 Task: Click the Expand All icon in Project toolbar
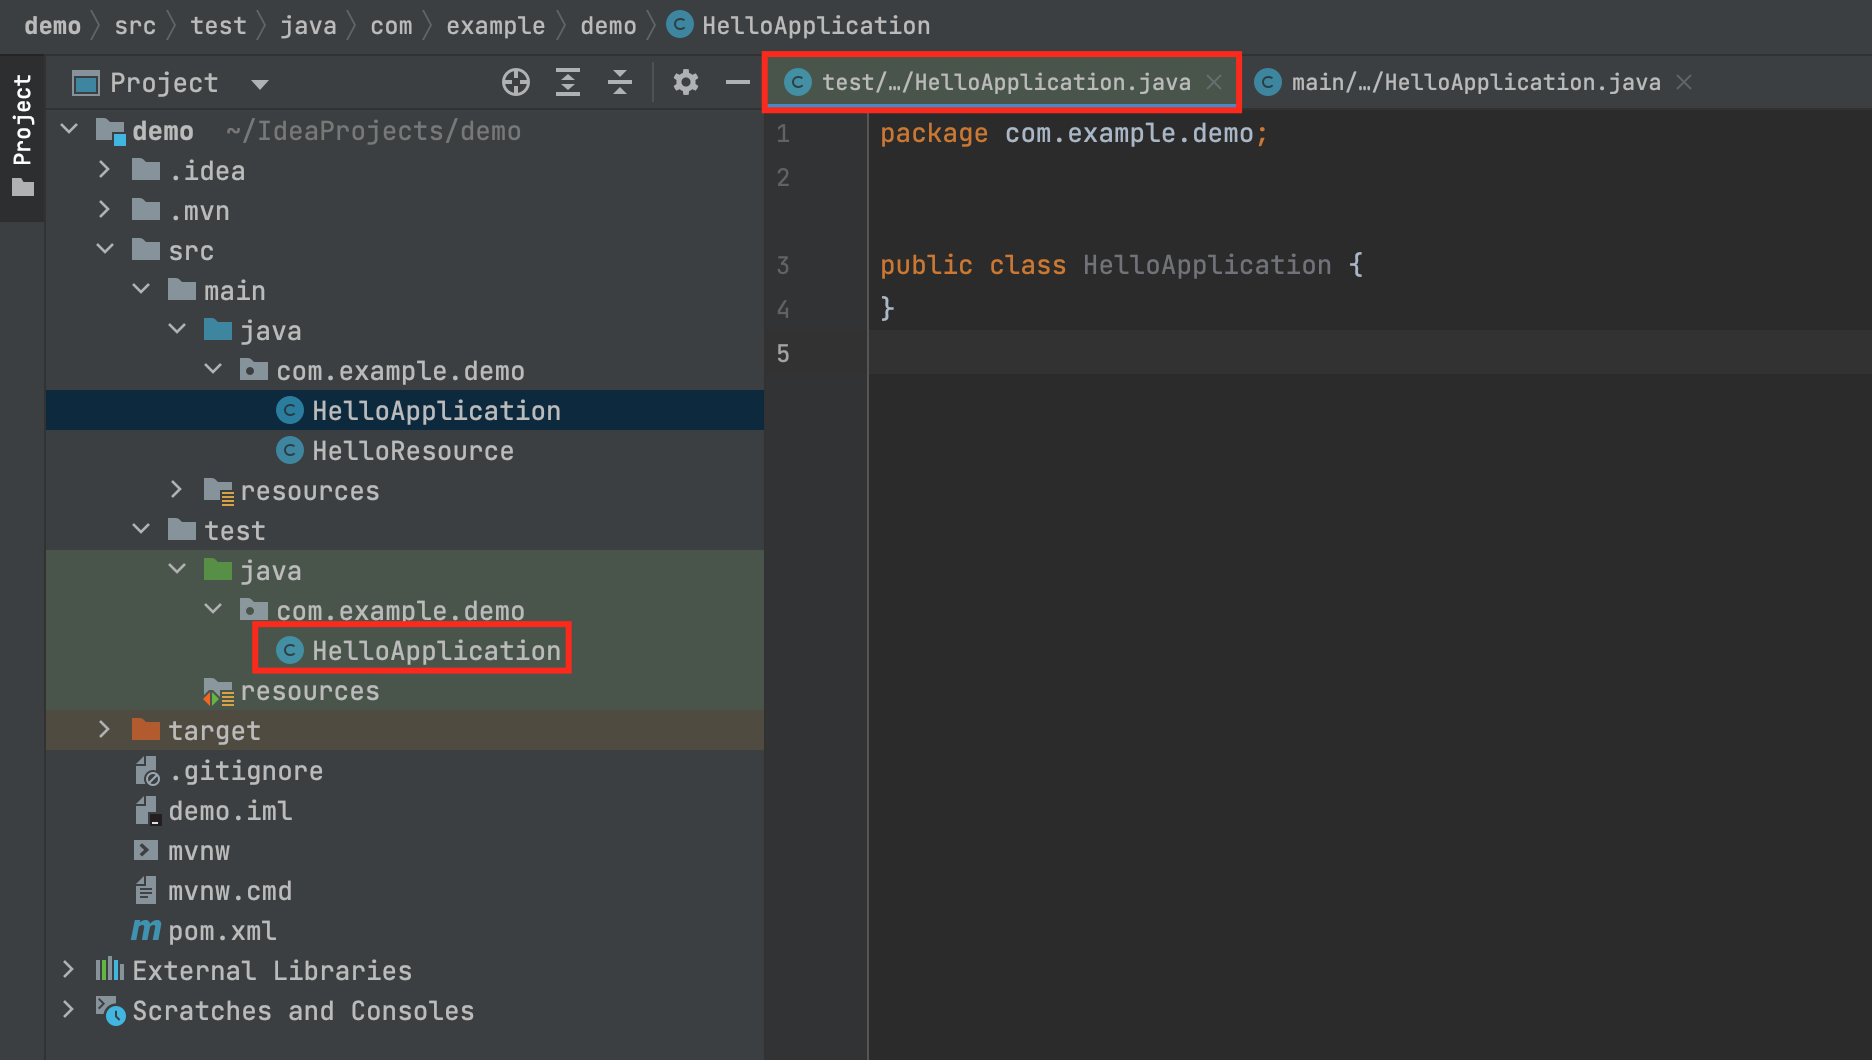point(568,83)
